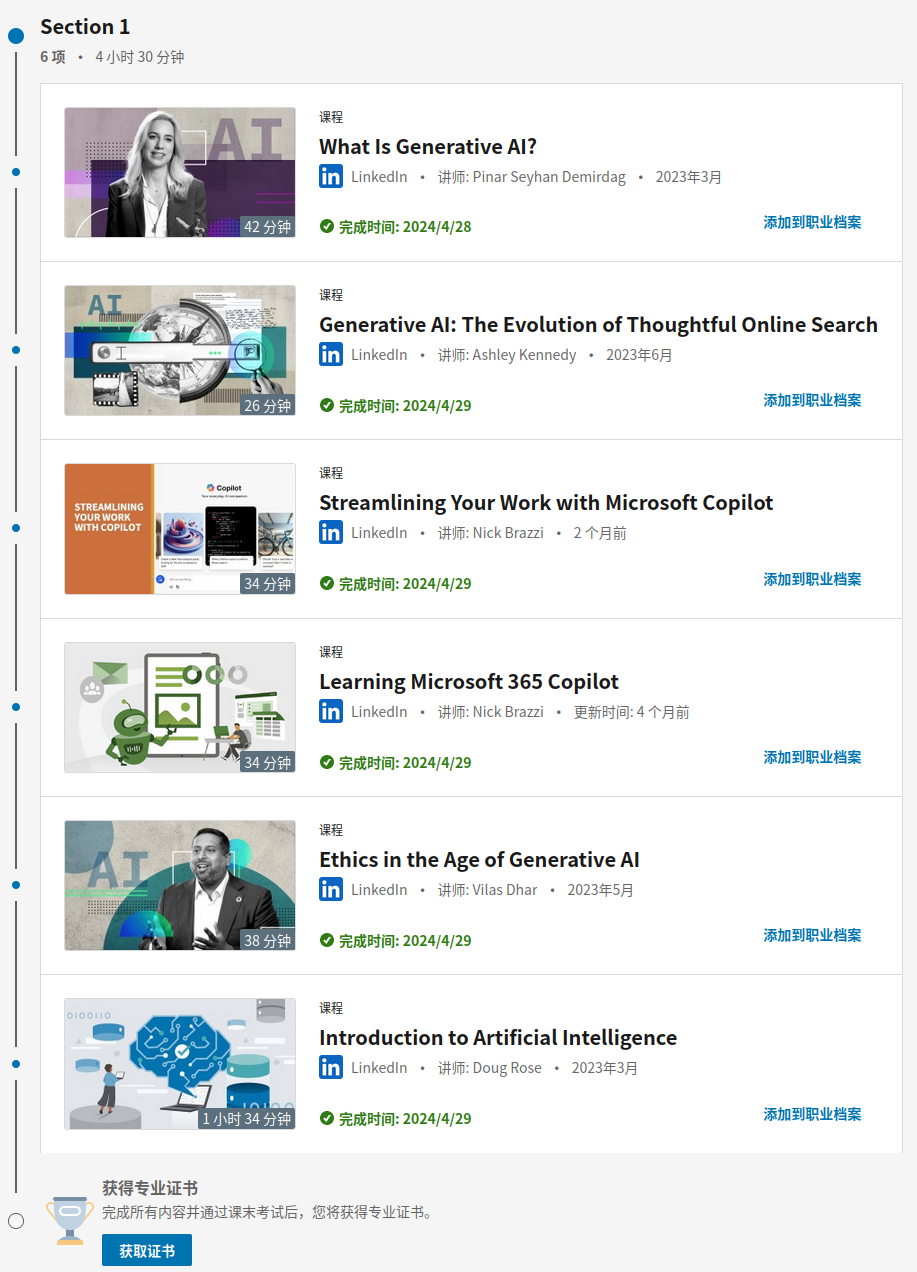Image resolution: width=917 pixels, height=1272 pixels.
Task: Open instructor Vilas Dhar link
Action: coord(505,890)
